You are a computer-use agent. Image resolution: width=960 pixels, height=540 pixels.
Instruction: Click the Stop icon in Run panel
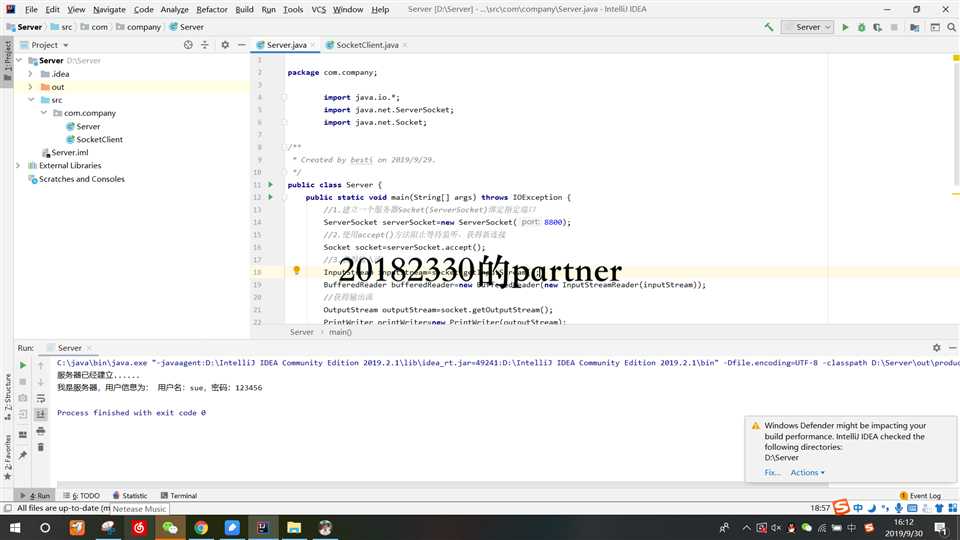click(23, 381)
